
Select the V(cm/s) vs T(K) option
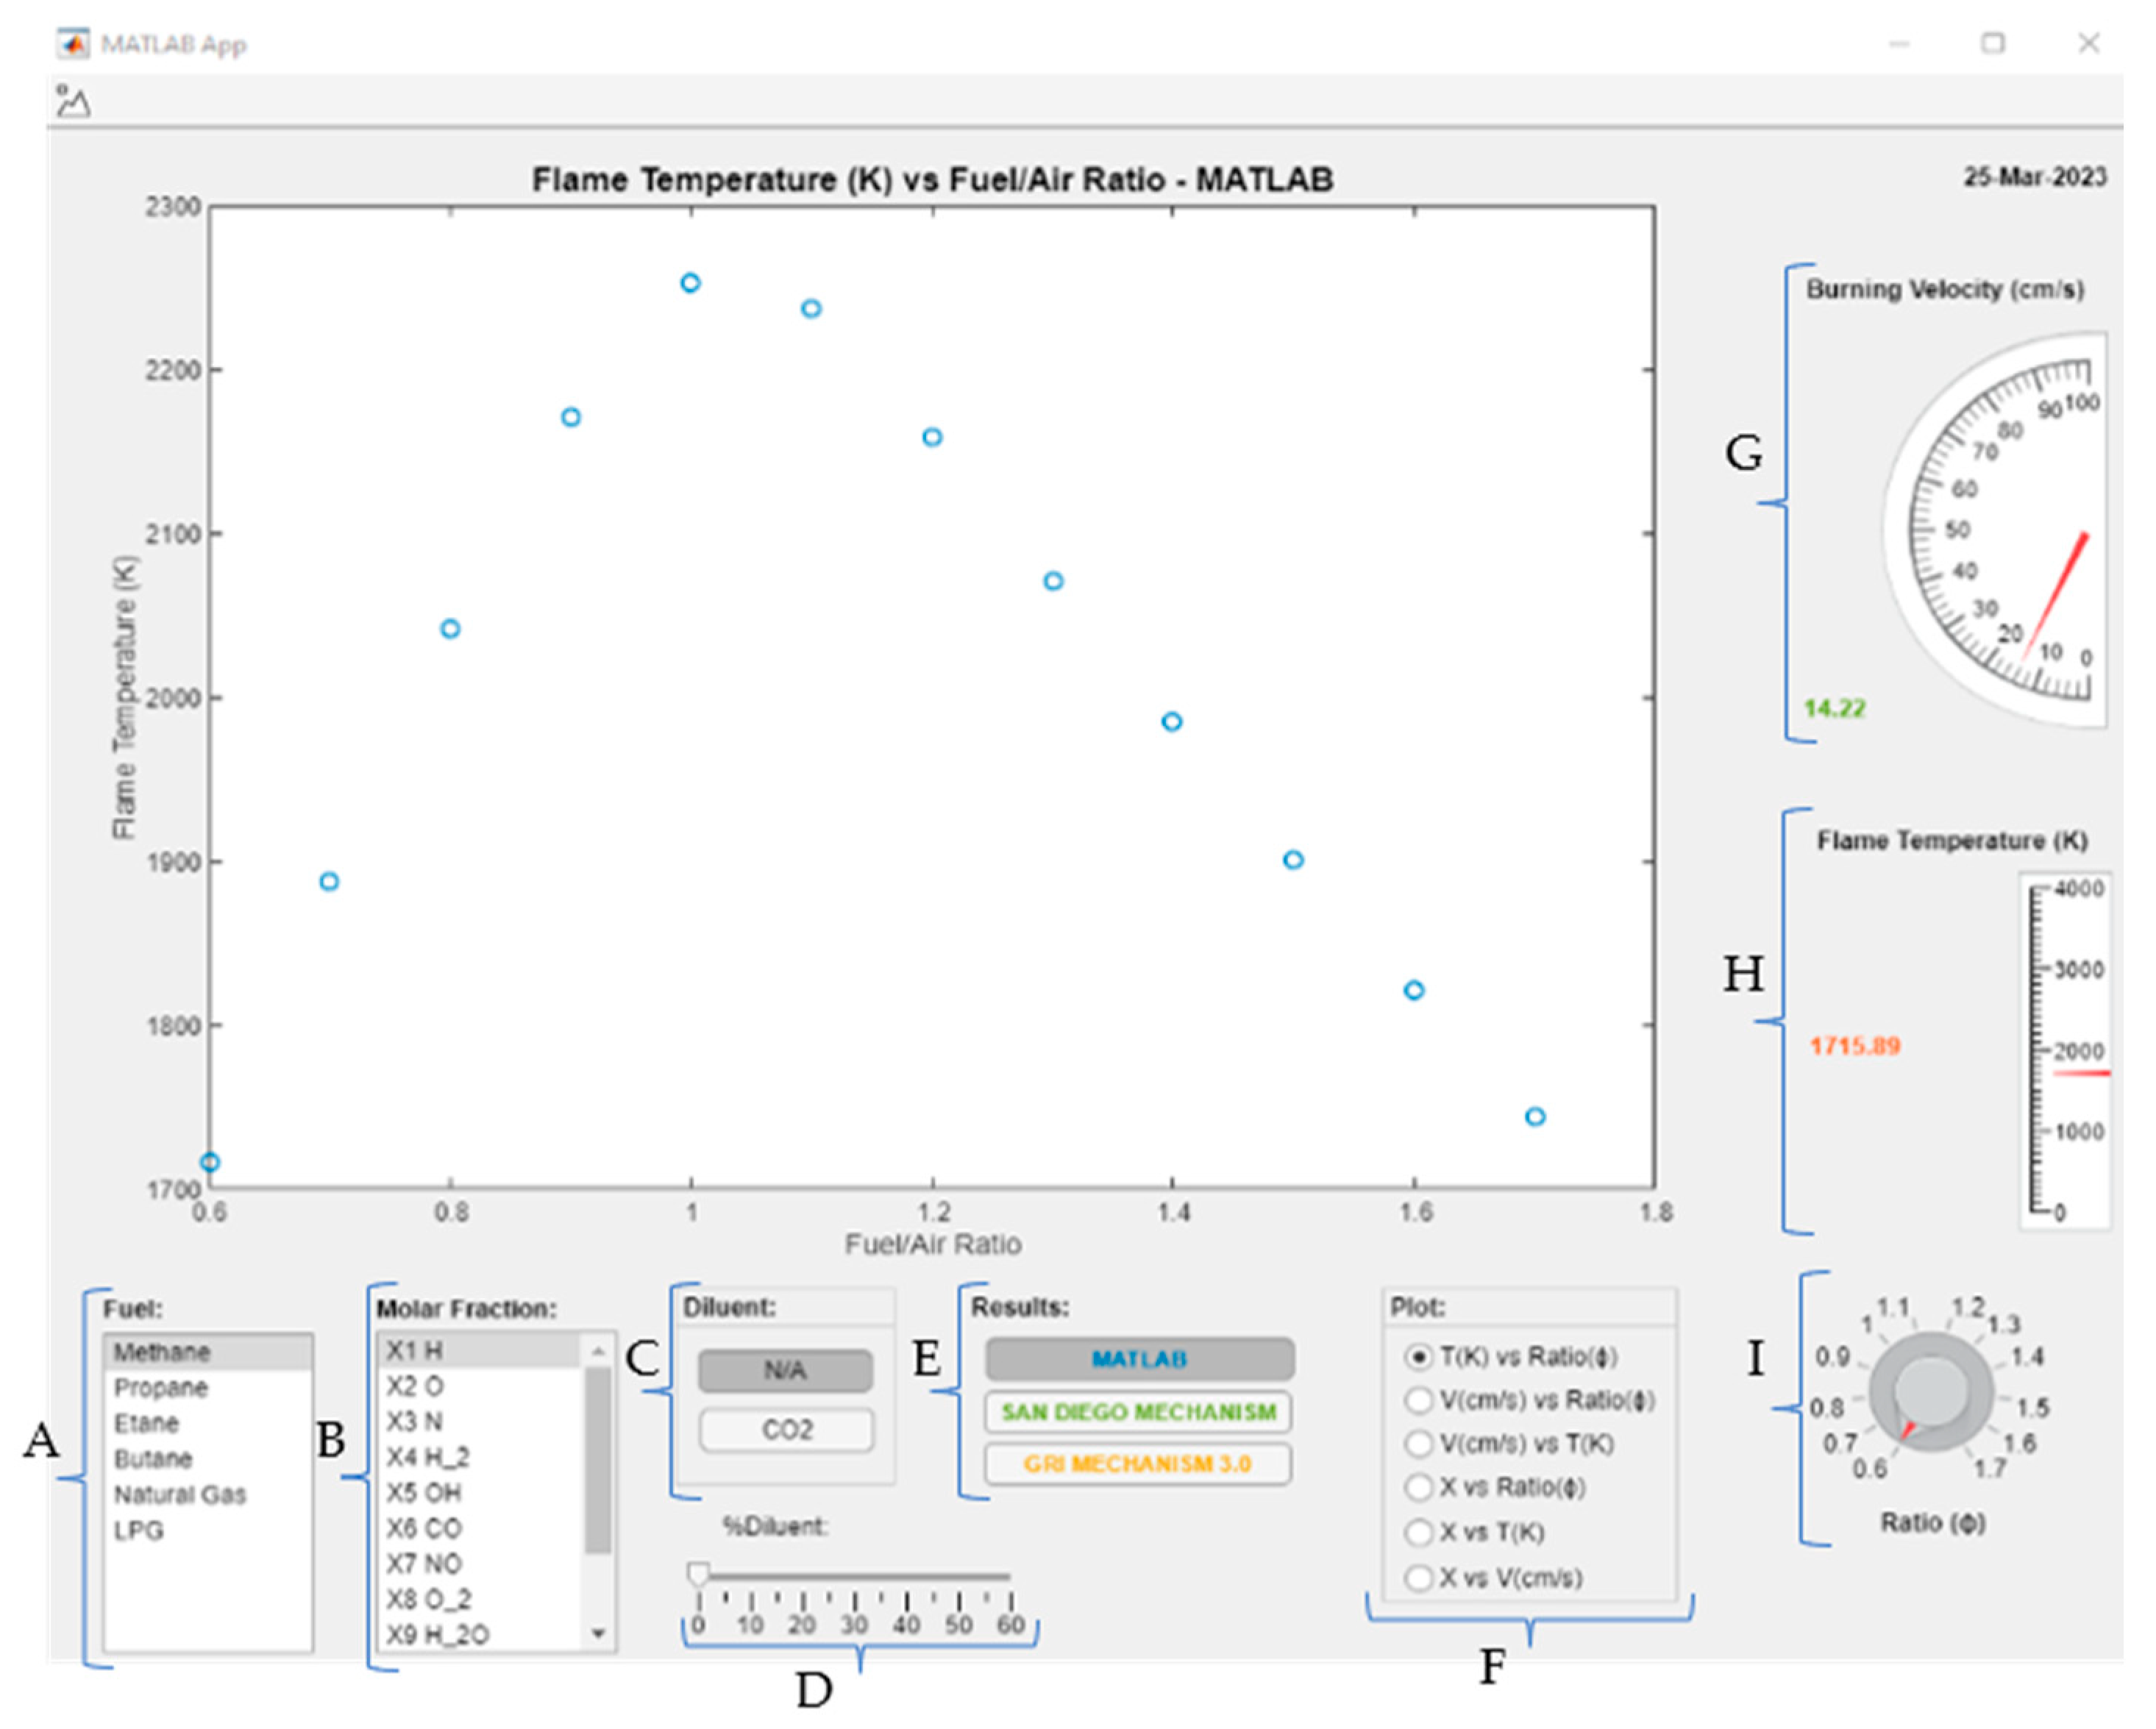(x=1418, y=1444)
